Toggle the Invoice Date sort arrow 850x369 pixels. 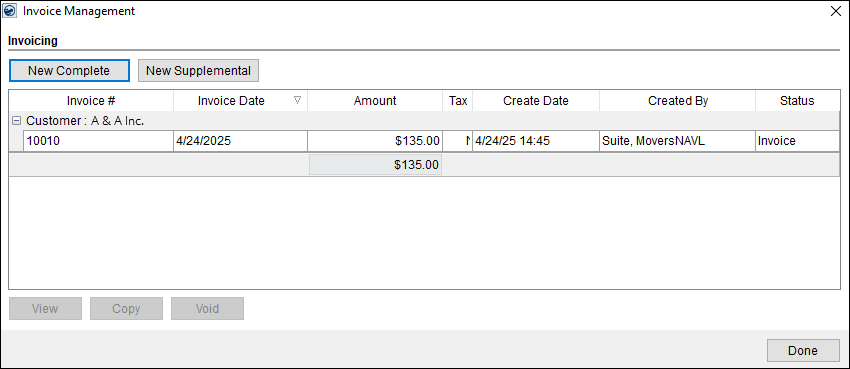point(297,100)
